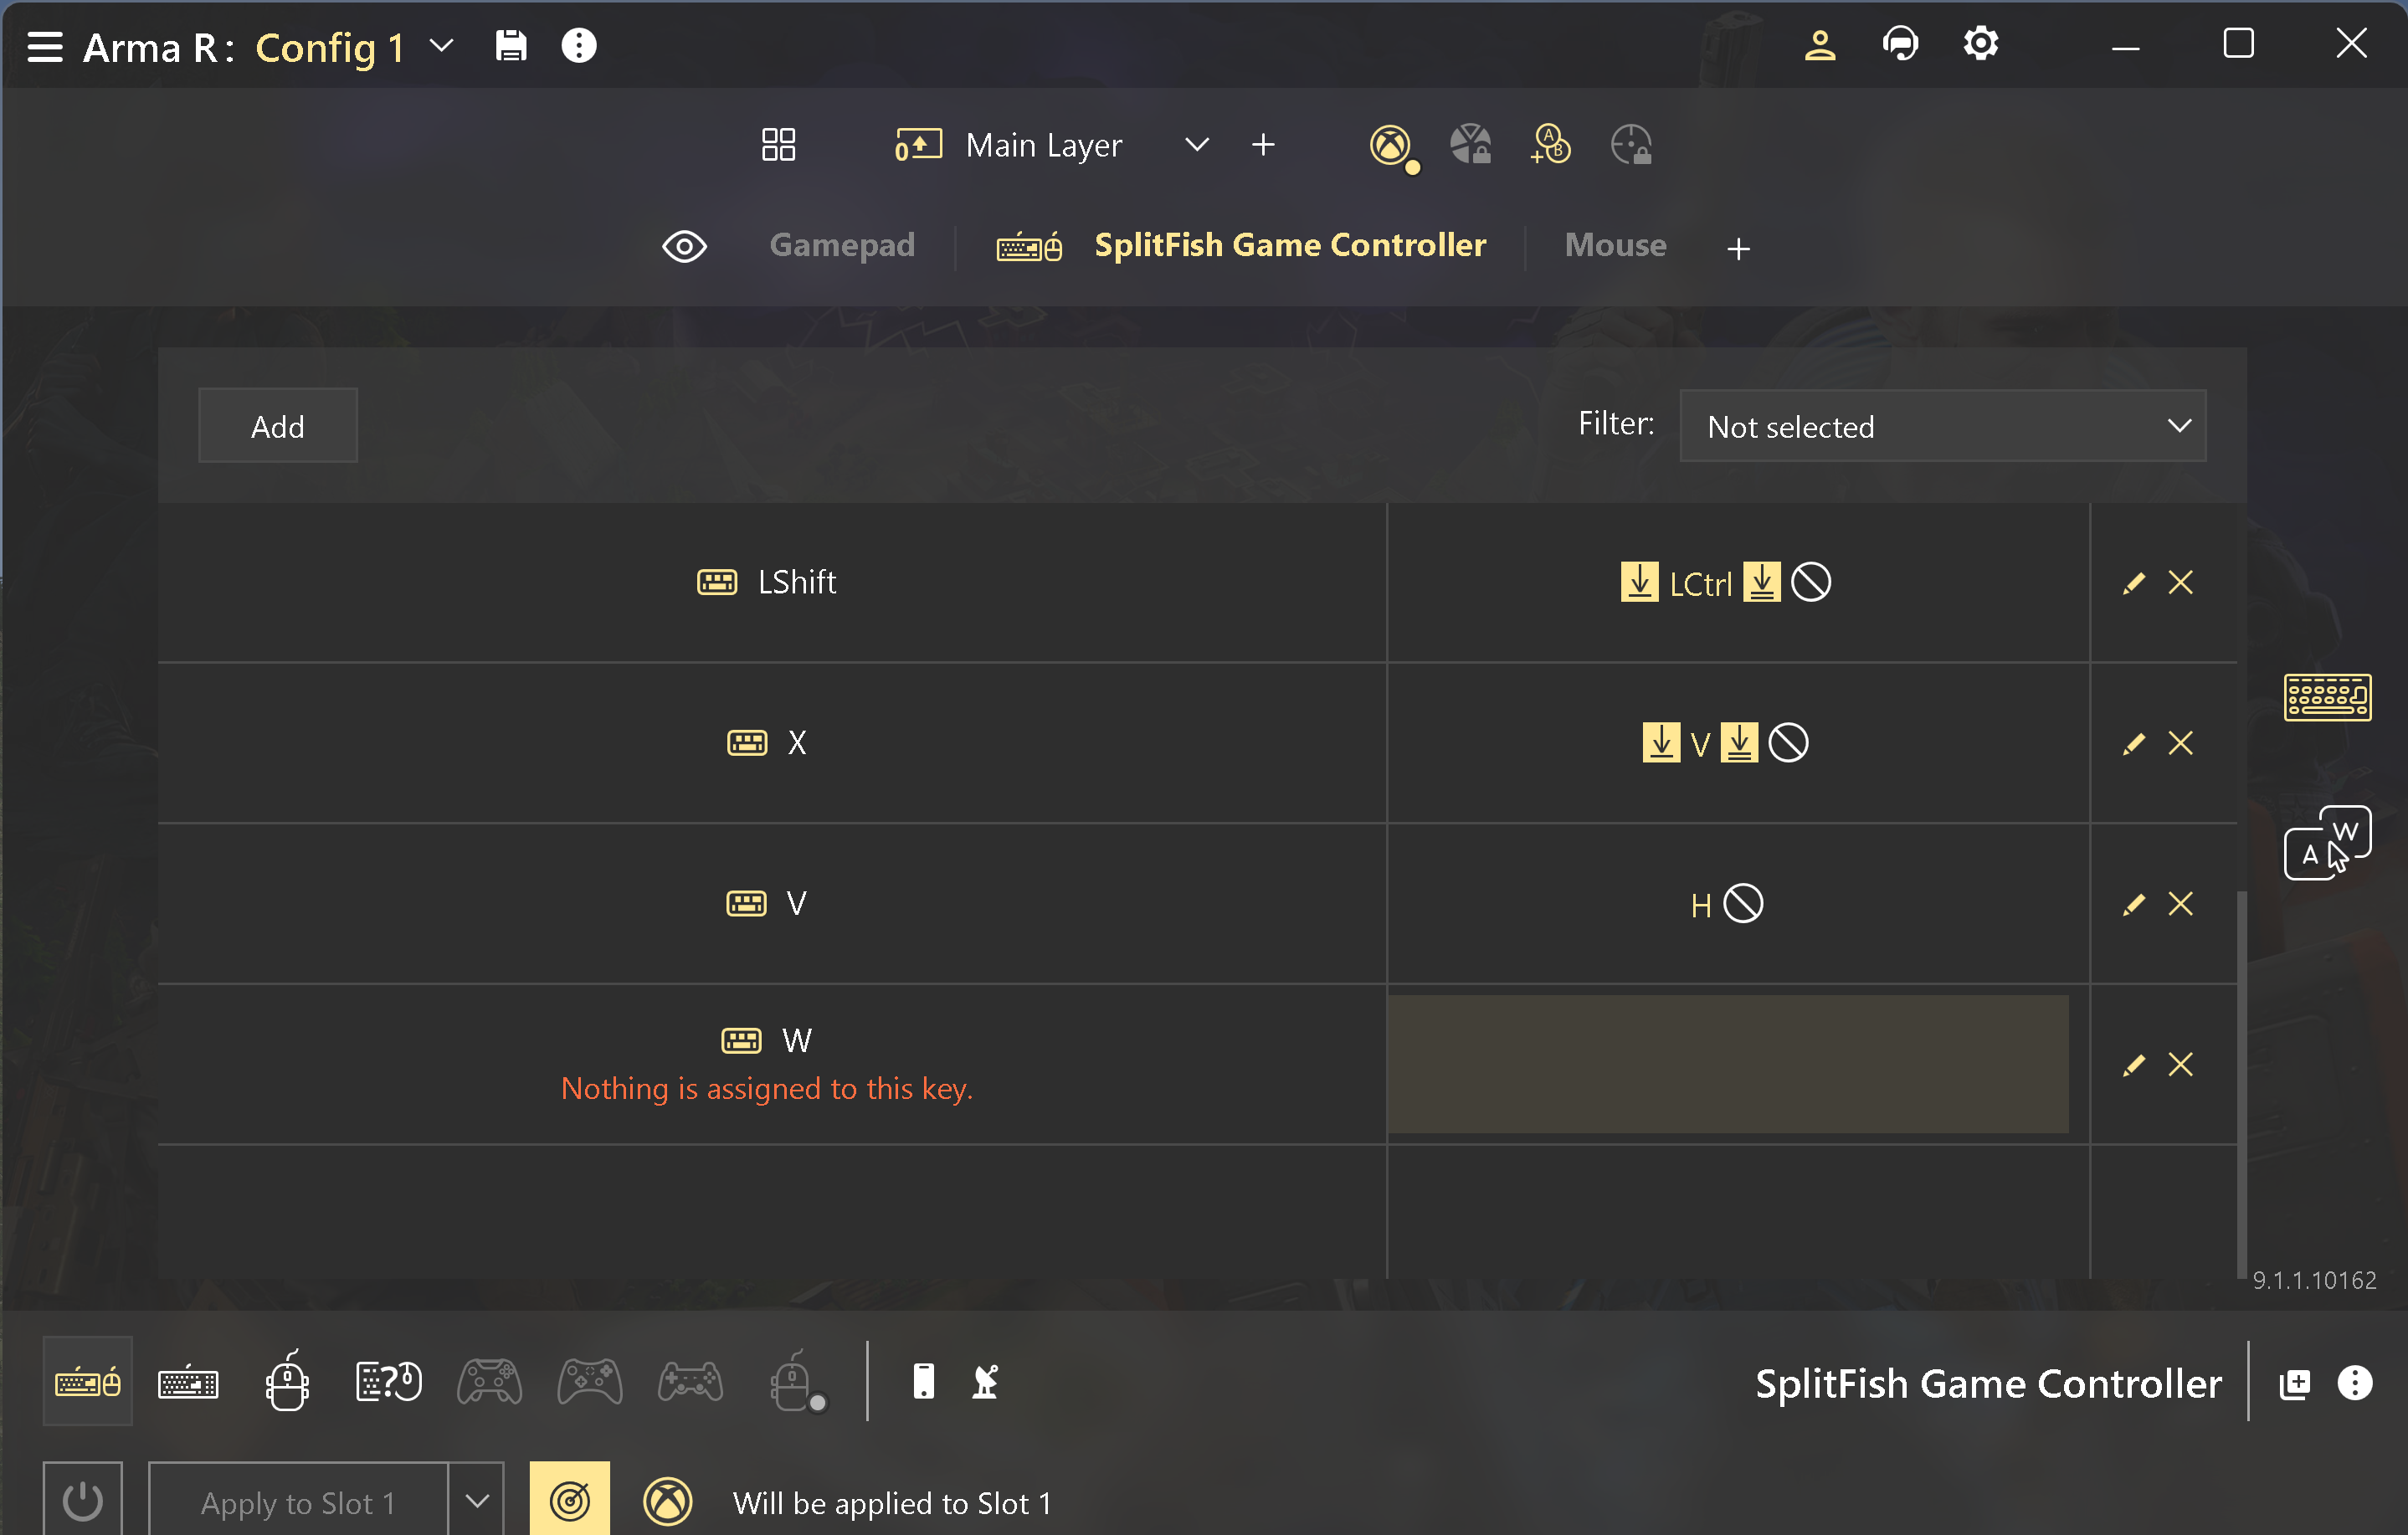Open the Config 1 chevron dropdown

[441, 46]
